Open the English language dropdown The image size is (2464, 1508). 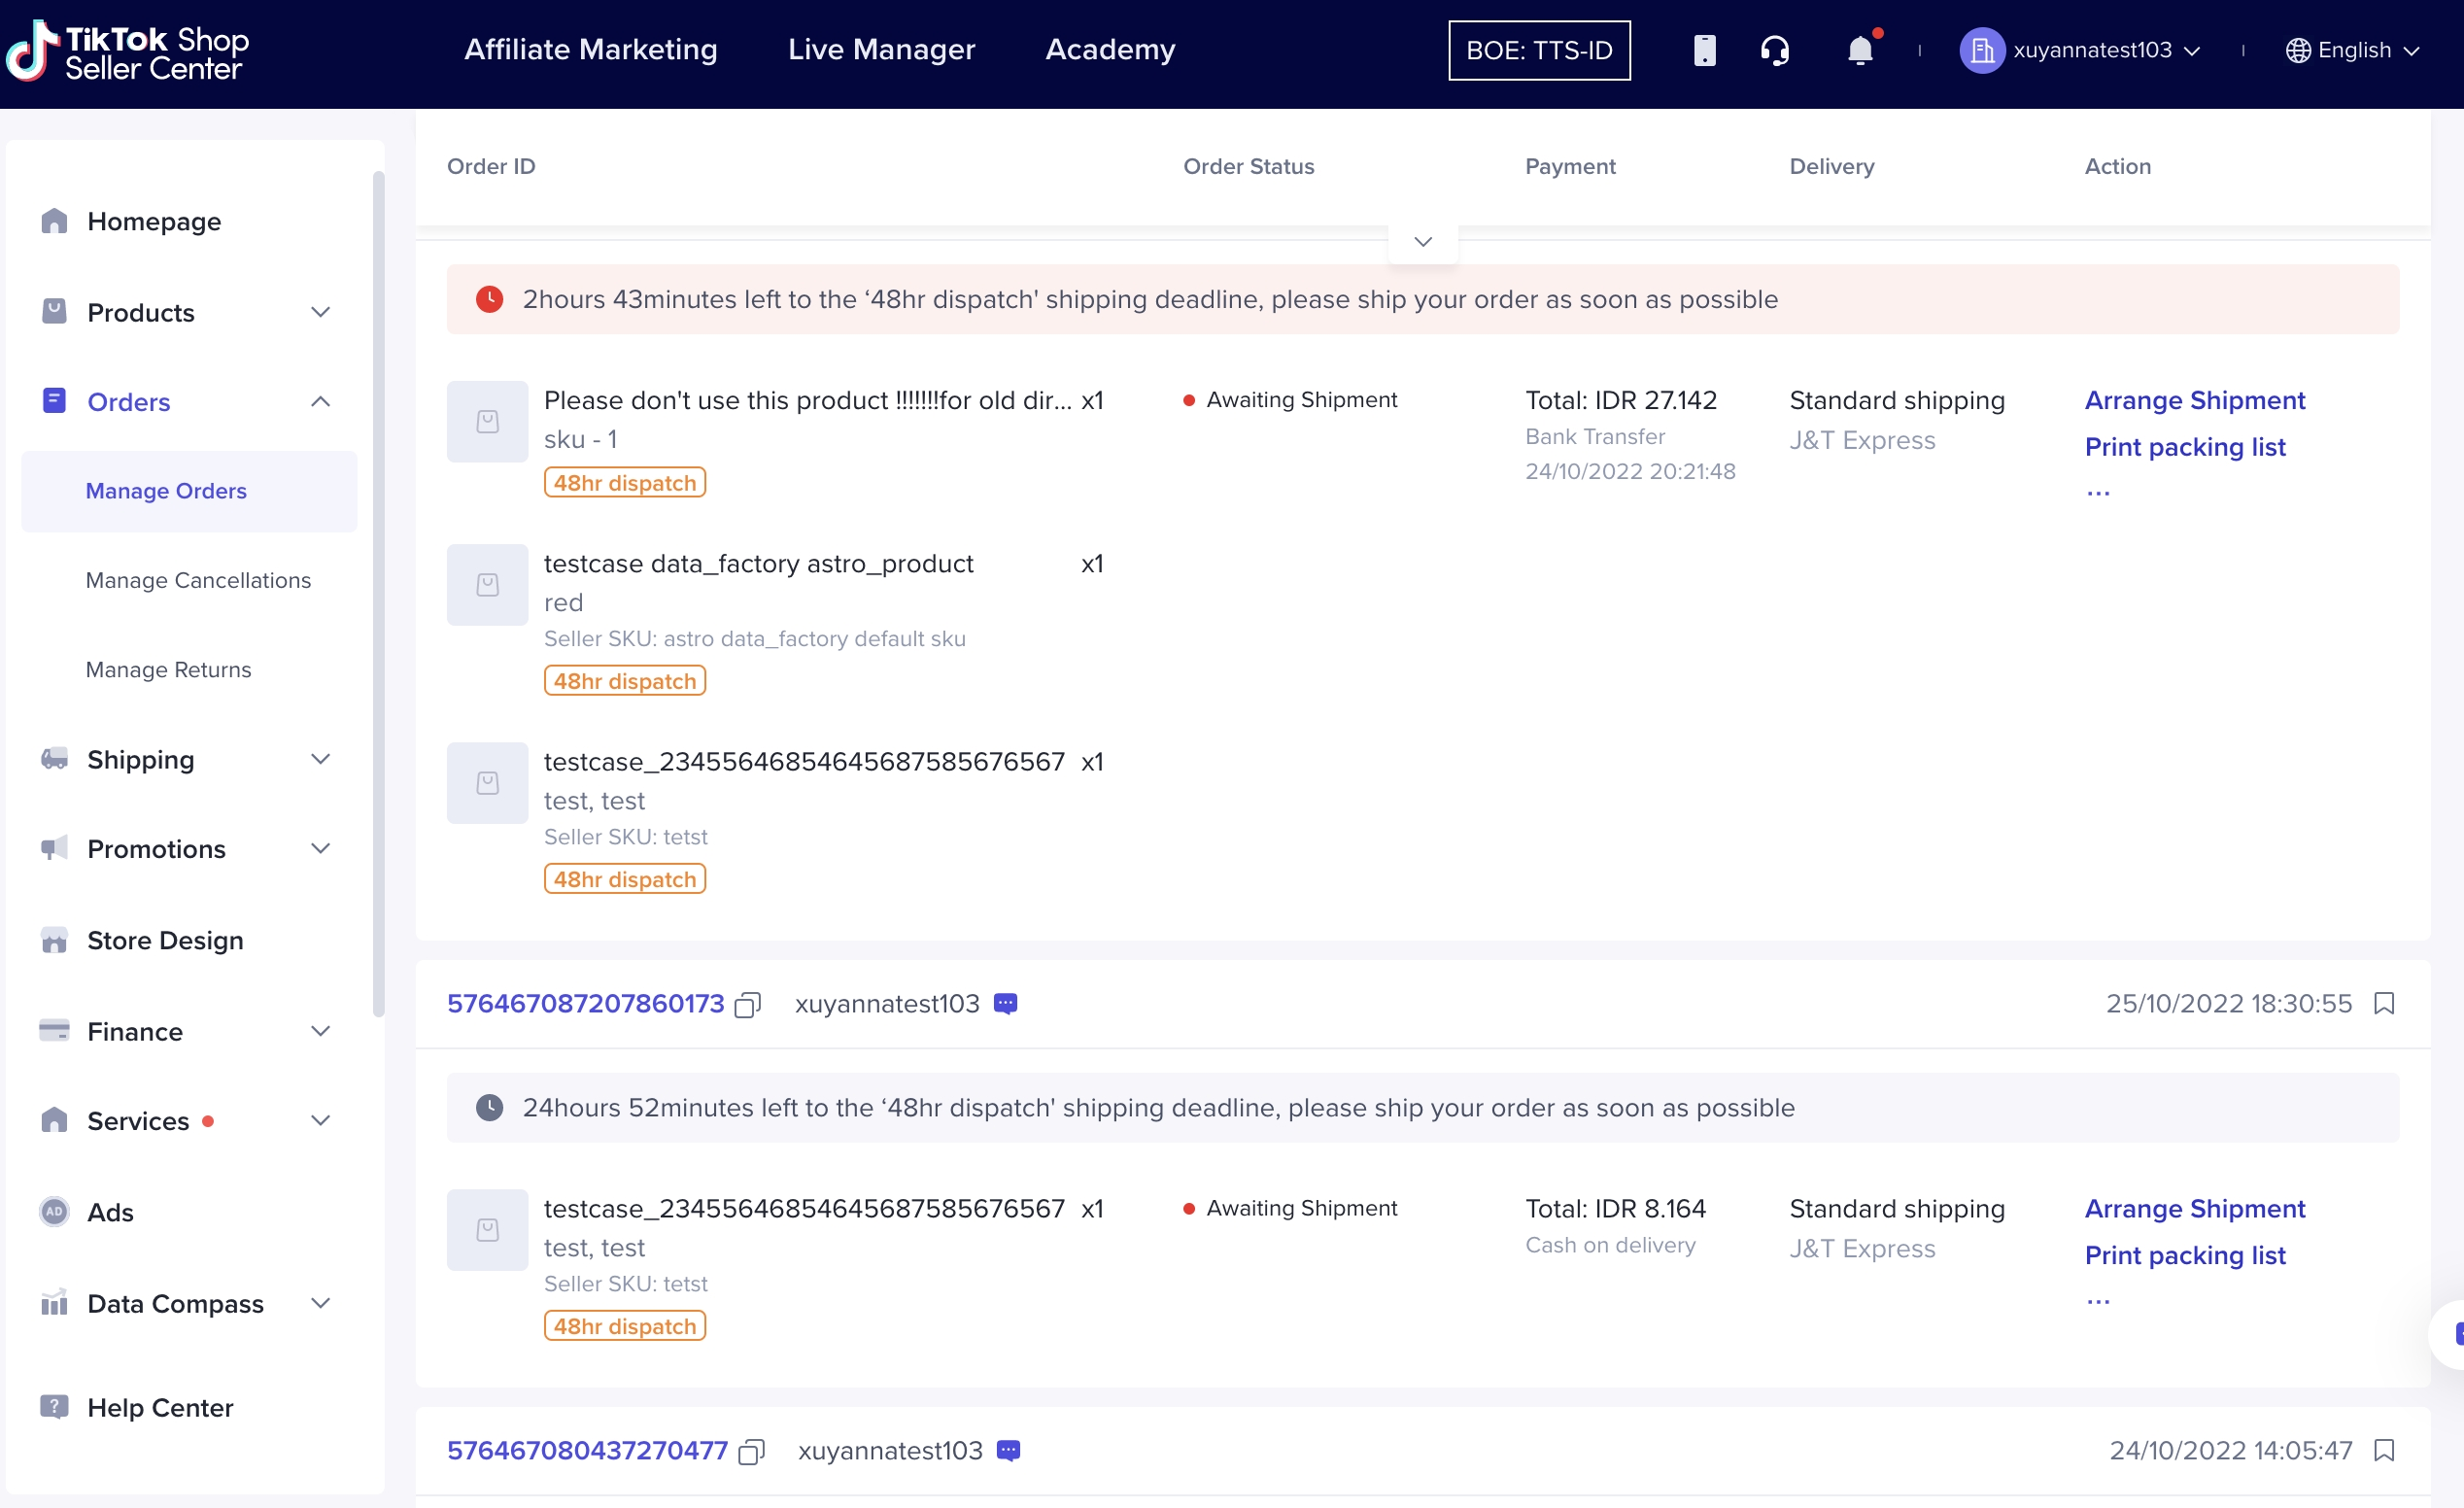[x=2352, y=50]
